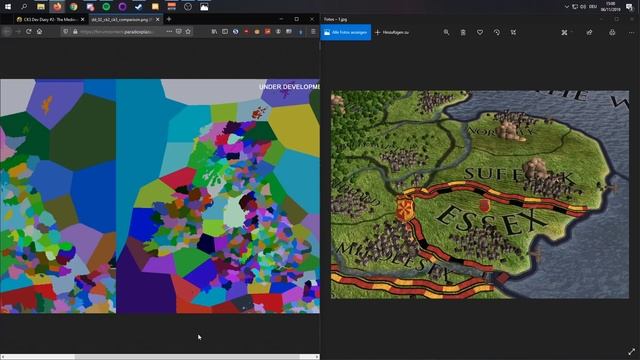Switch to Firefox in the taskbar
Screen dimensions: 640x360
pyautogui.click(x=57, y=7)
